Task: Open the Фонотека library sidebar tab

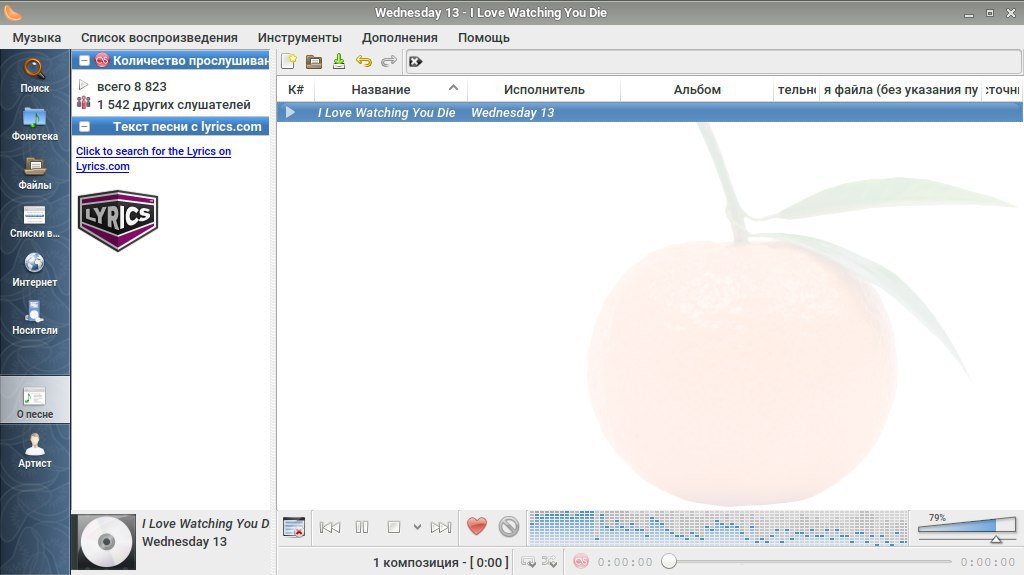Action: click(35, 124)
